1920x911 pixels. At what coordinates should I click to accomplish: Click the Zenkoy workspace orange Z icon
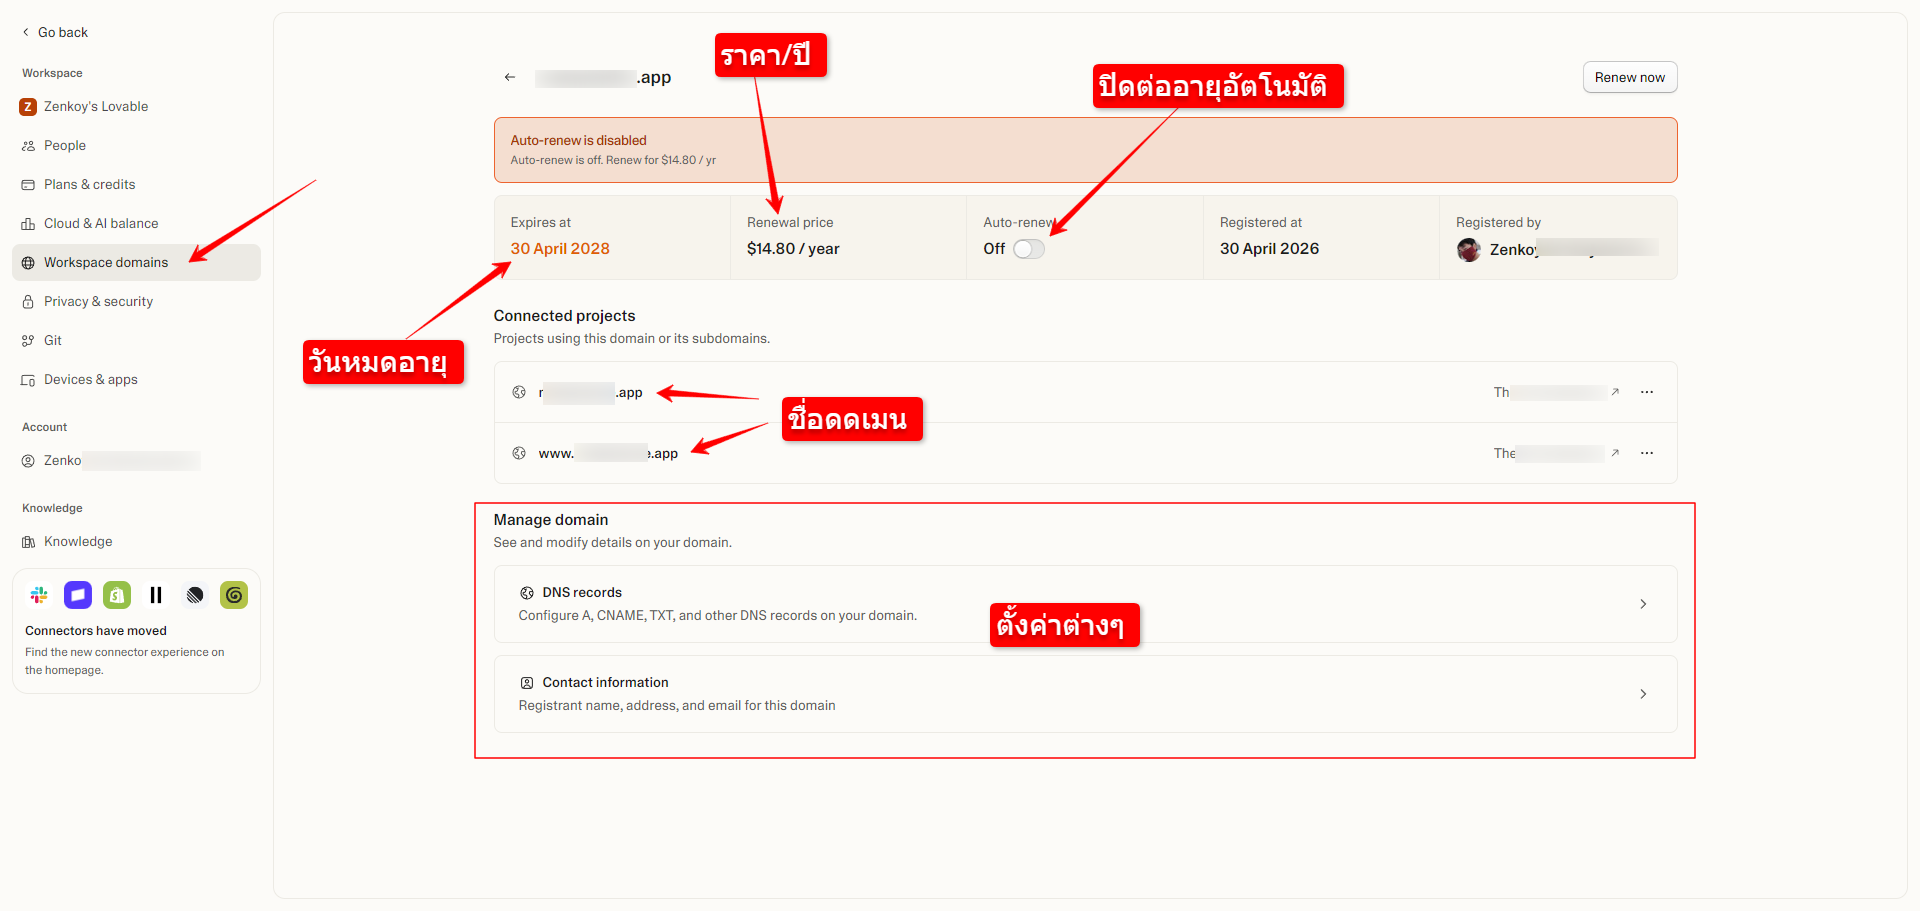point(28,106)
